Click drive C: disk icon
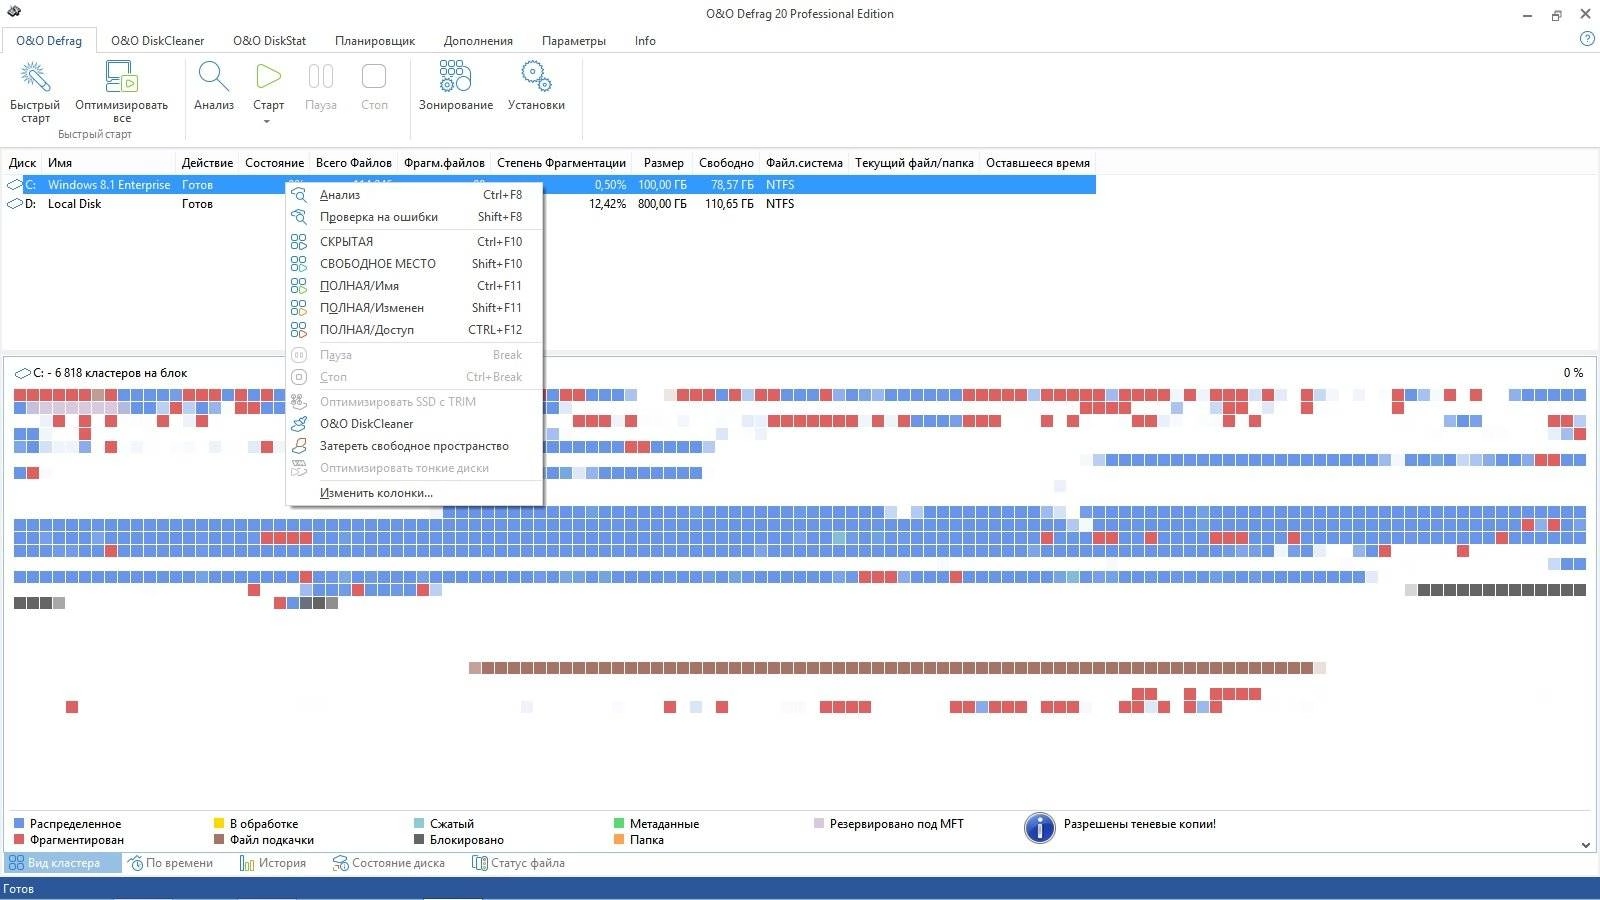Screen dimensions: 1600x900 14,185
